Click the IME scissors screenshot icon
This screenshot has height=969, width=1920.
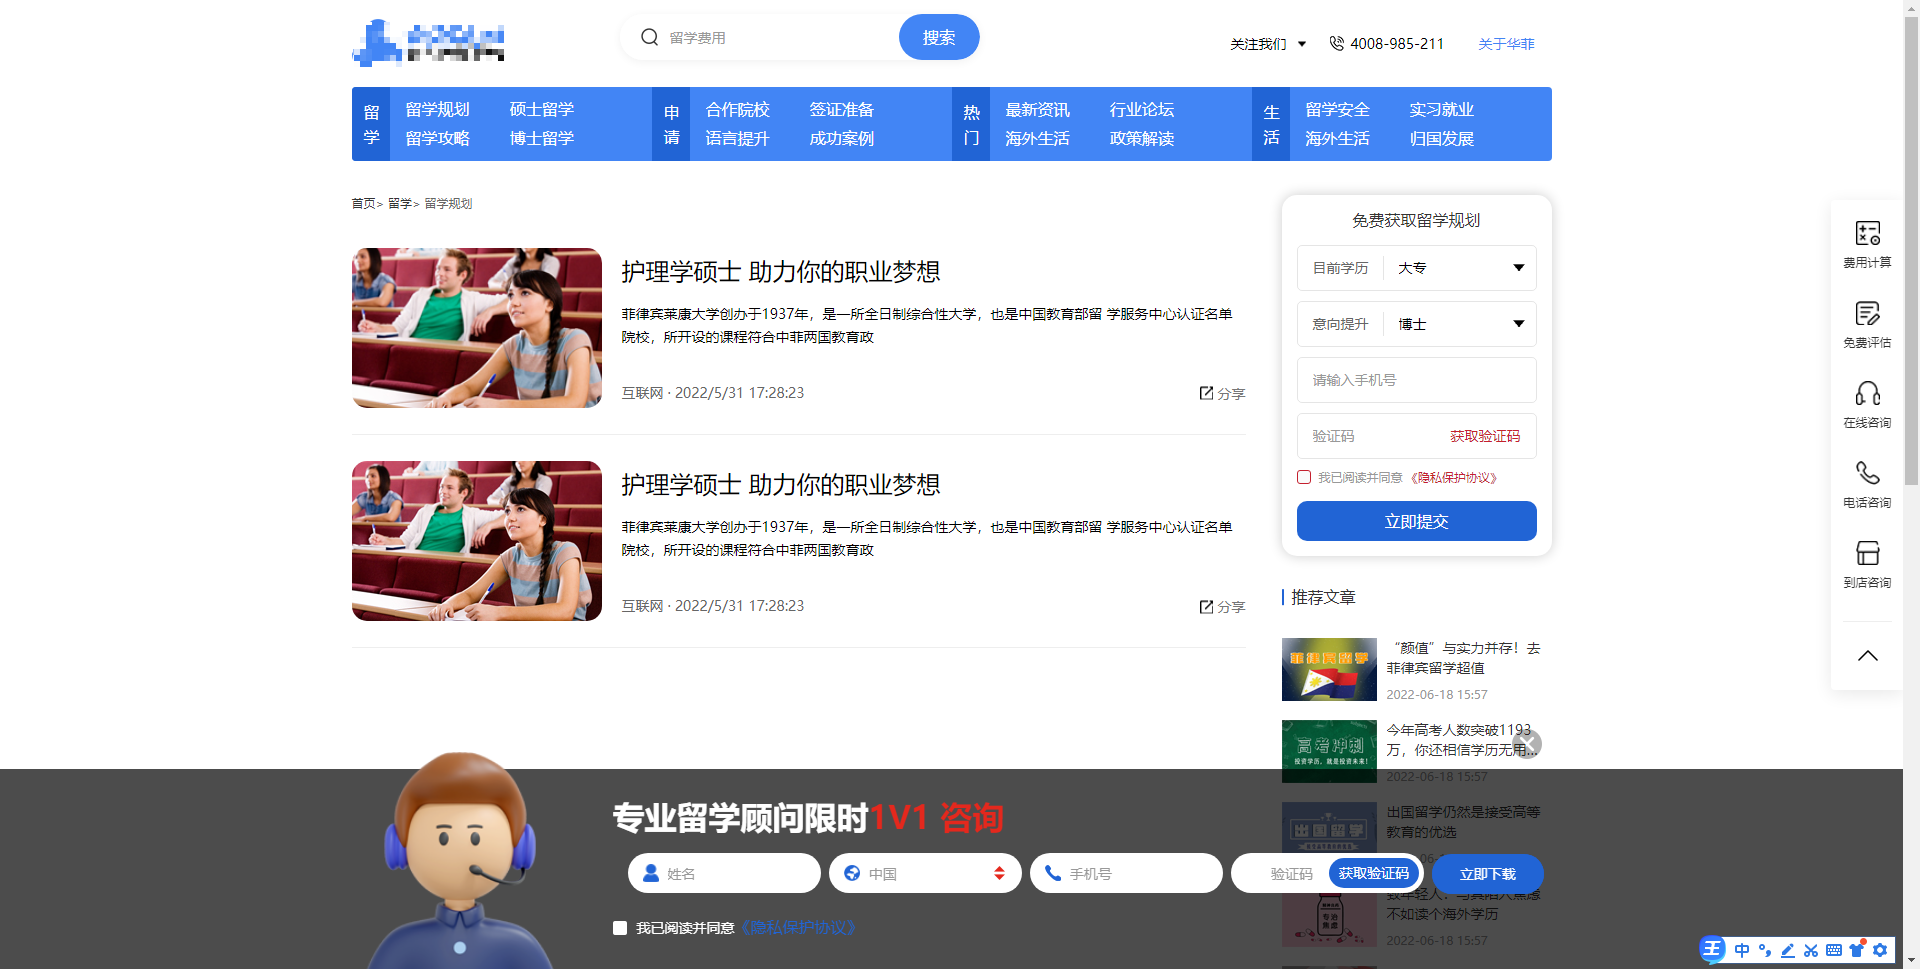pyautogui.click(x=1811, y=950)
